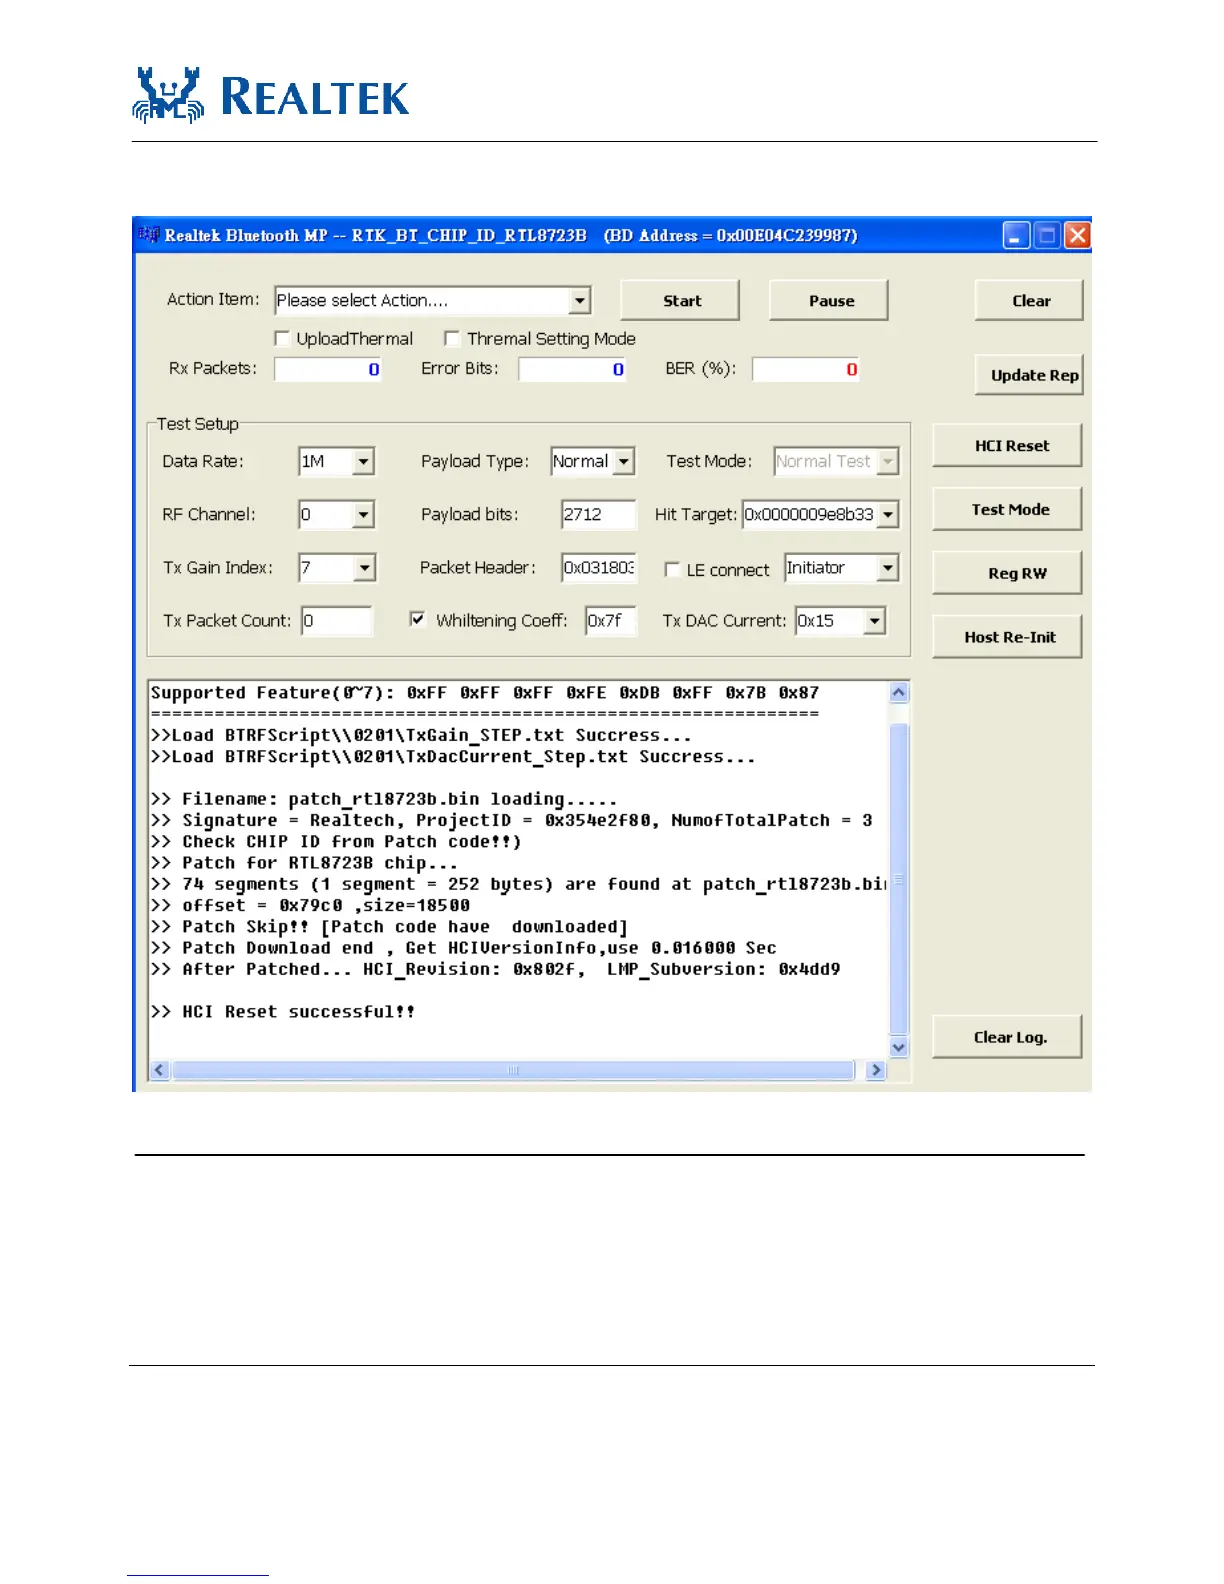The width and height of the screenshot is (1224, 1584).
Task: Click the Tx Packet Count field
Action: pos(337,621)
